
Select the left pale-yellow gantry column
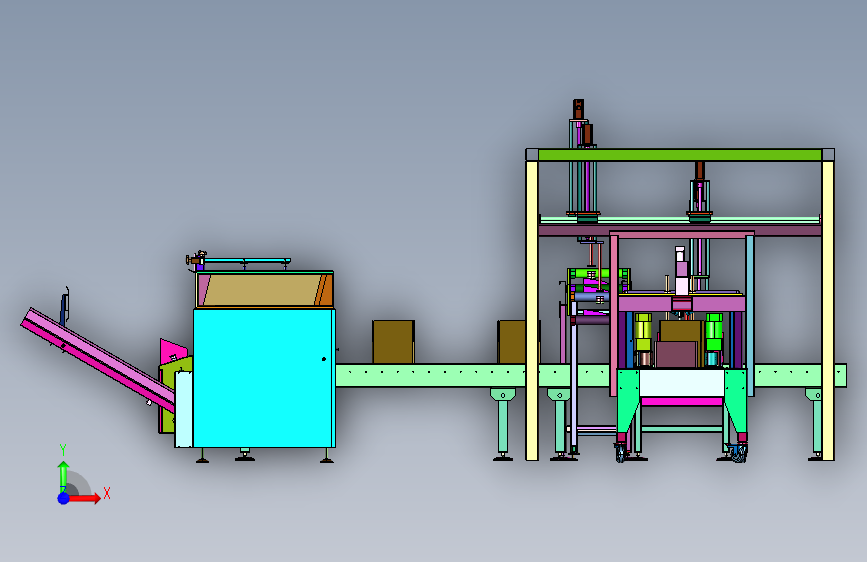[531, 310]
